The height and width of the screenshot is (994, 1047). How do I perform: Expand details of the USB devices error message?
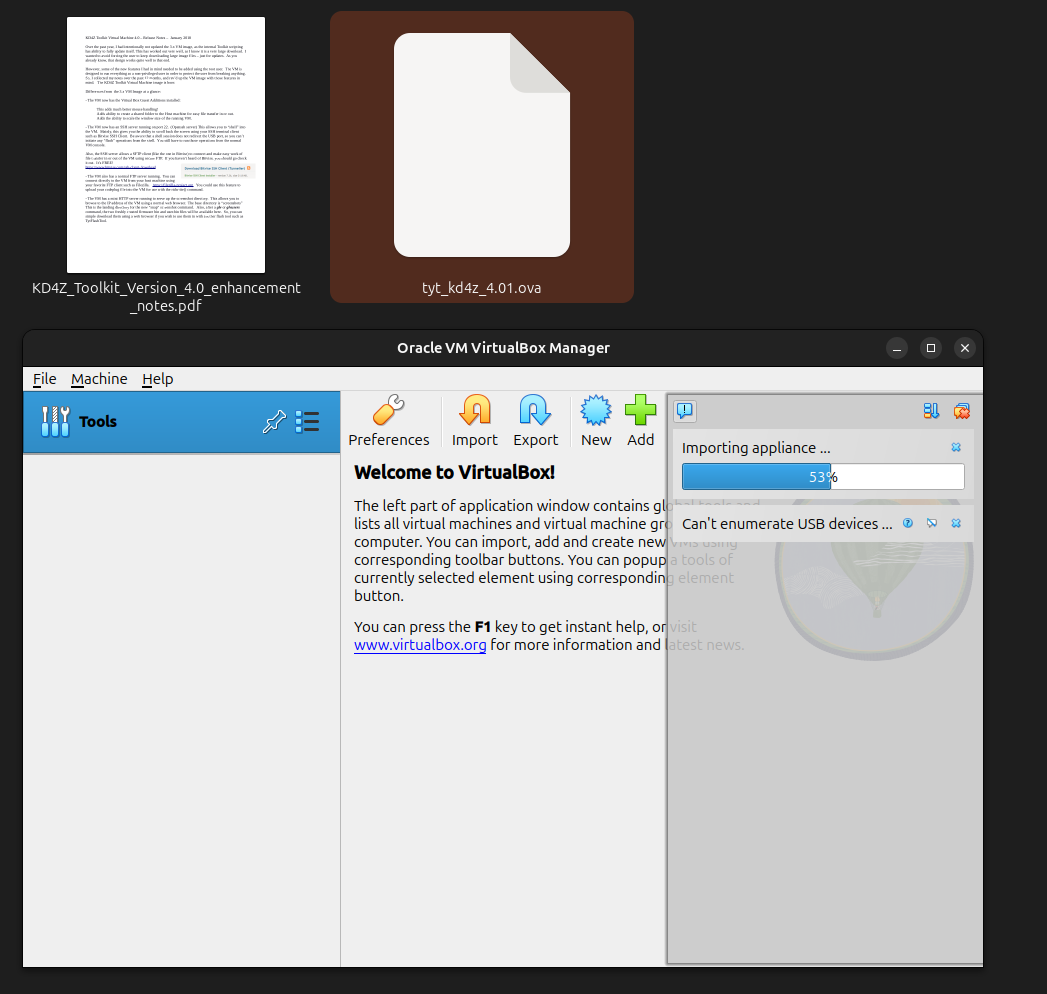(932, 523)
